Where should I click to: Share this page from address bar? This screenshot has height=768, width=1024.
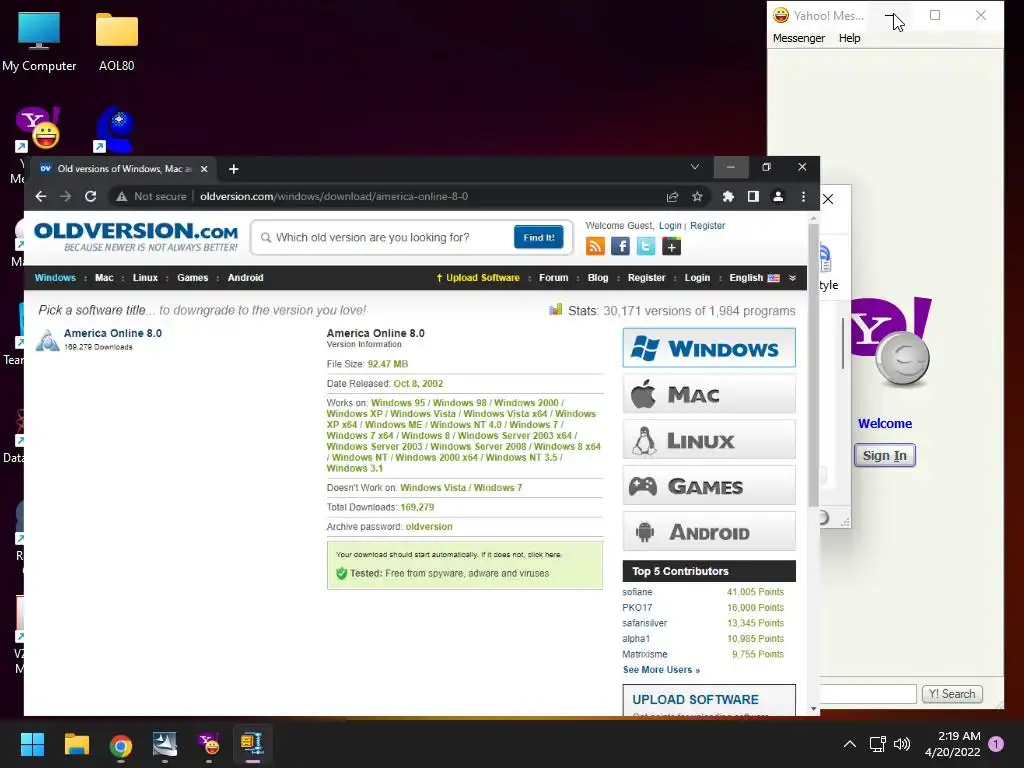pos(672,197)
